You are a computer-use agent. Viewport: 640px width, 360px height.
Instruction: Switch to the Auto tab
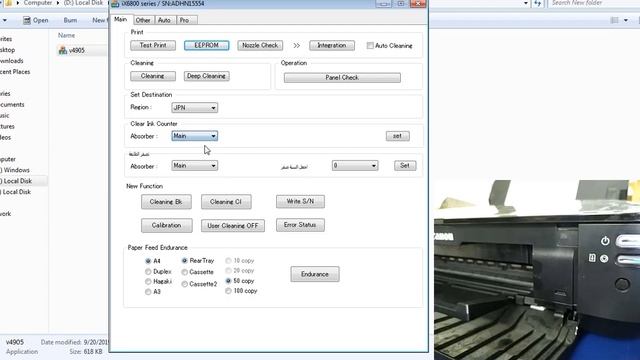164,20
